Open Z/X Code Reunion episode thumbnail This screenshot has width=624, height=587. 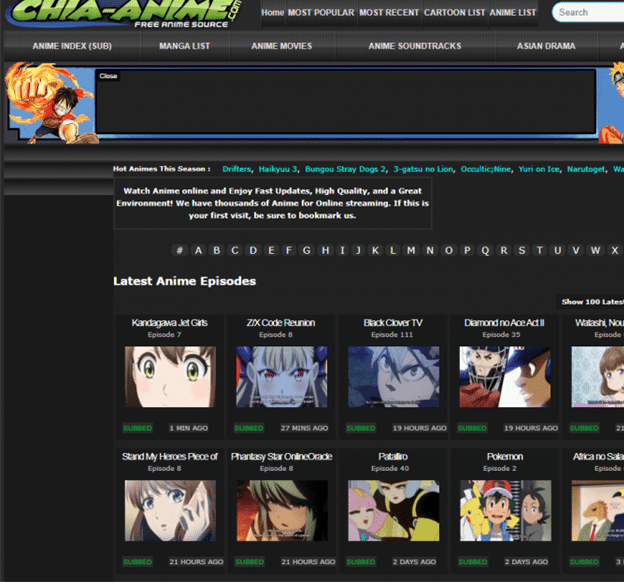pyautogui.click(x=282, y=377)
